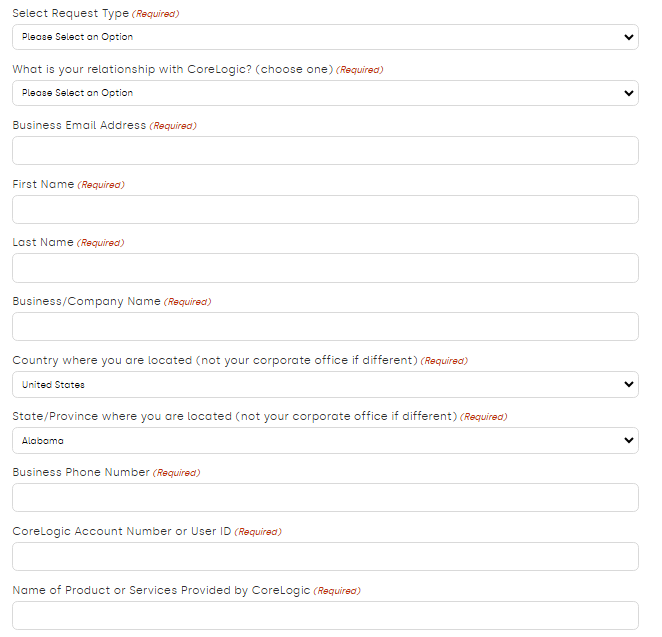
Task: Click the Business Phone Number field
Action: tap(325, 498)
